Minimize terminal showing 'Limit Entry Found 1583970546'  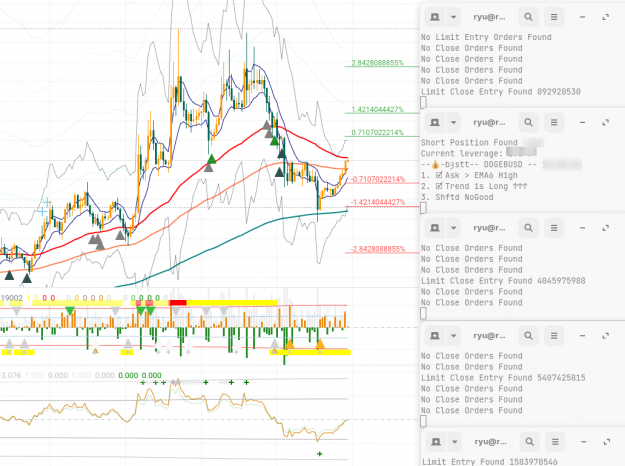pos(584,442)
